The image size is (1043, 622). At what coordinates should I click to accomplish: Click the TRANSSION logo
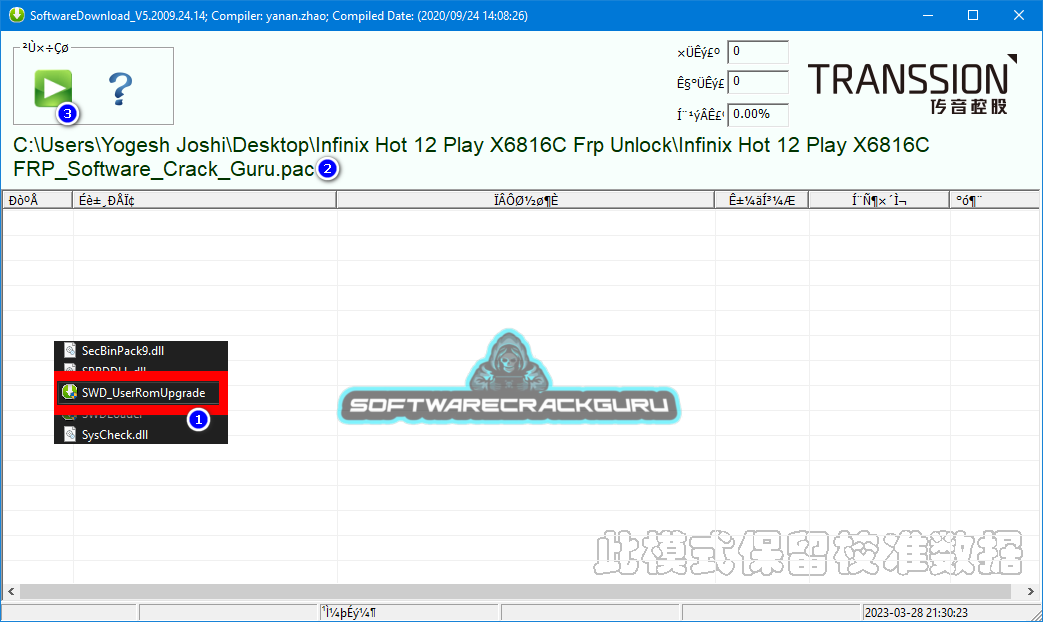coord(912,84)
